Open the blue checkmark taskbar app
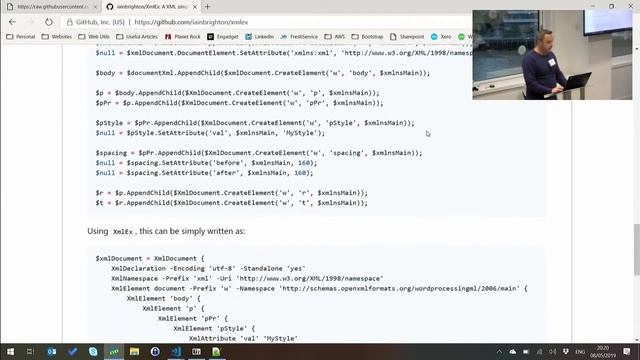 coord(73,351)
